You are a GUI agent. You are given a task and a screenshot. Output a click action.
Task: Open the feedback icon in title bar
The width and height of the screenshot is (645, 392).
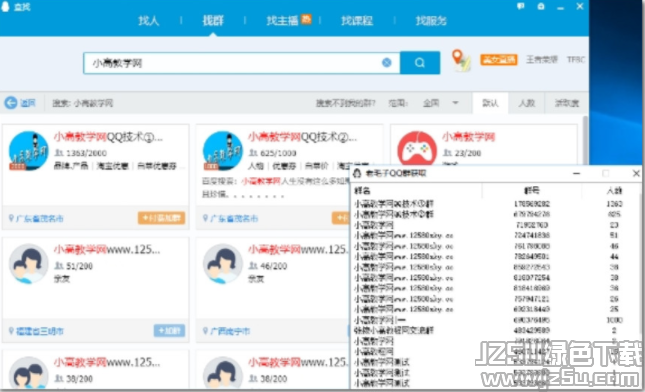tap(520, 7)
